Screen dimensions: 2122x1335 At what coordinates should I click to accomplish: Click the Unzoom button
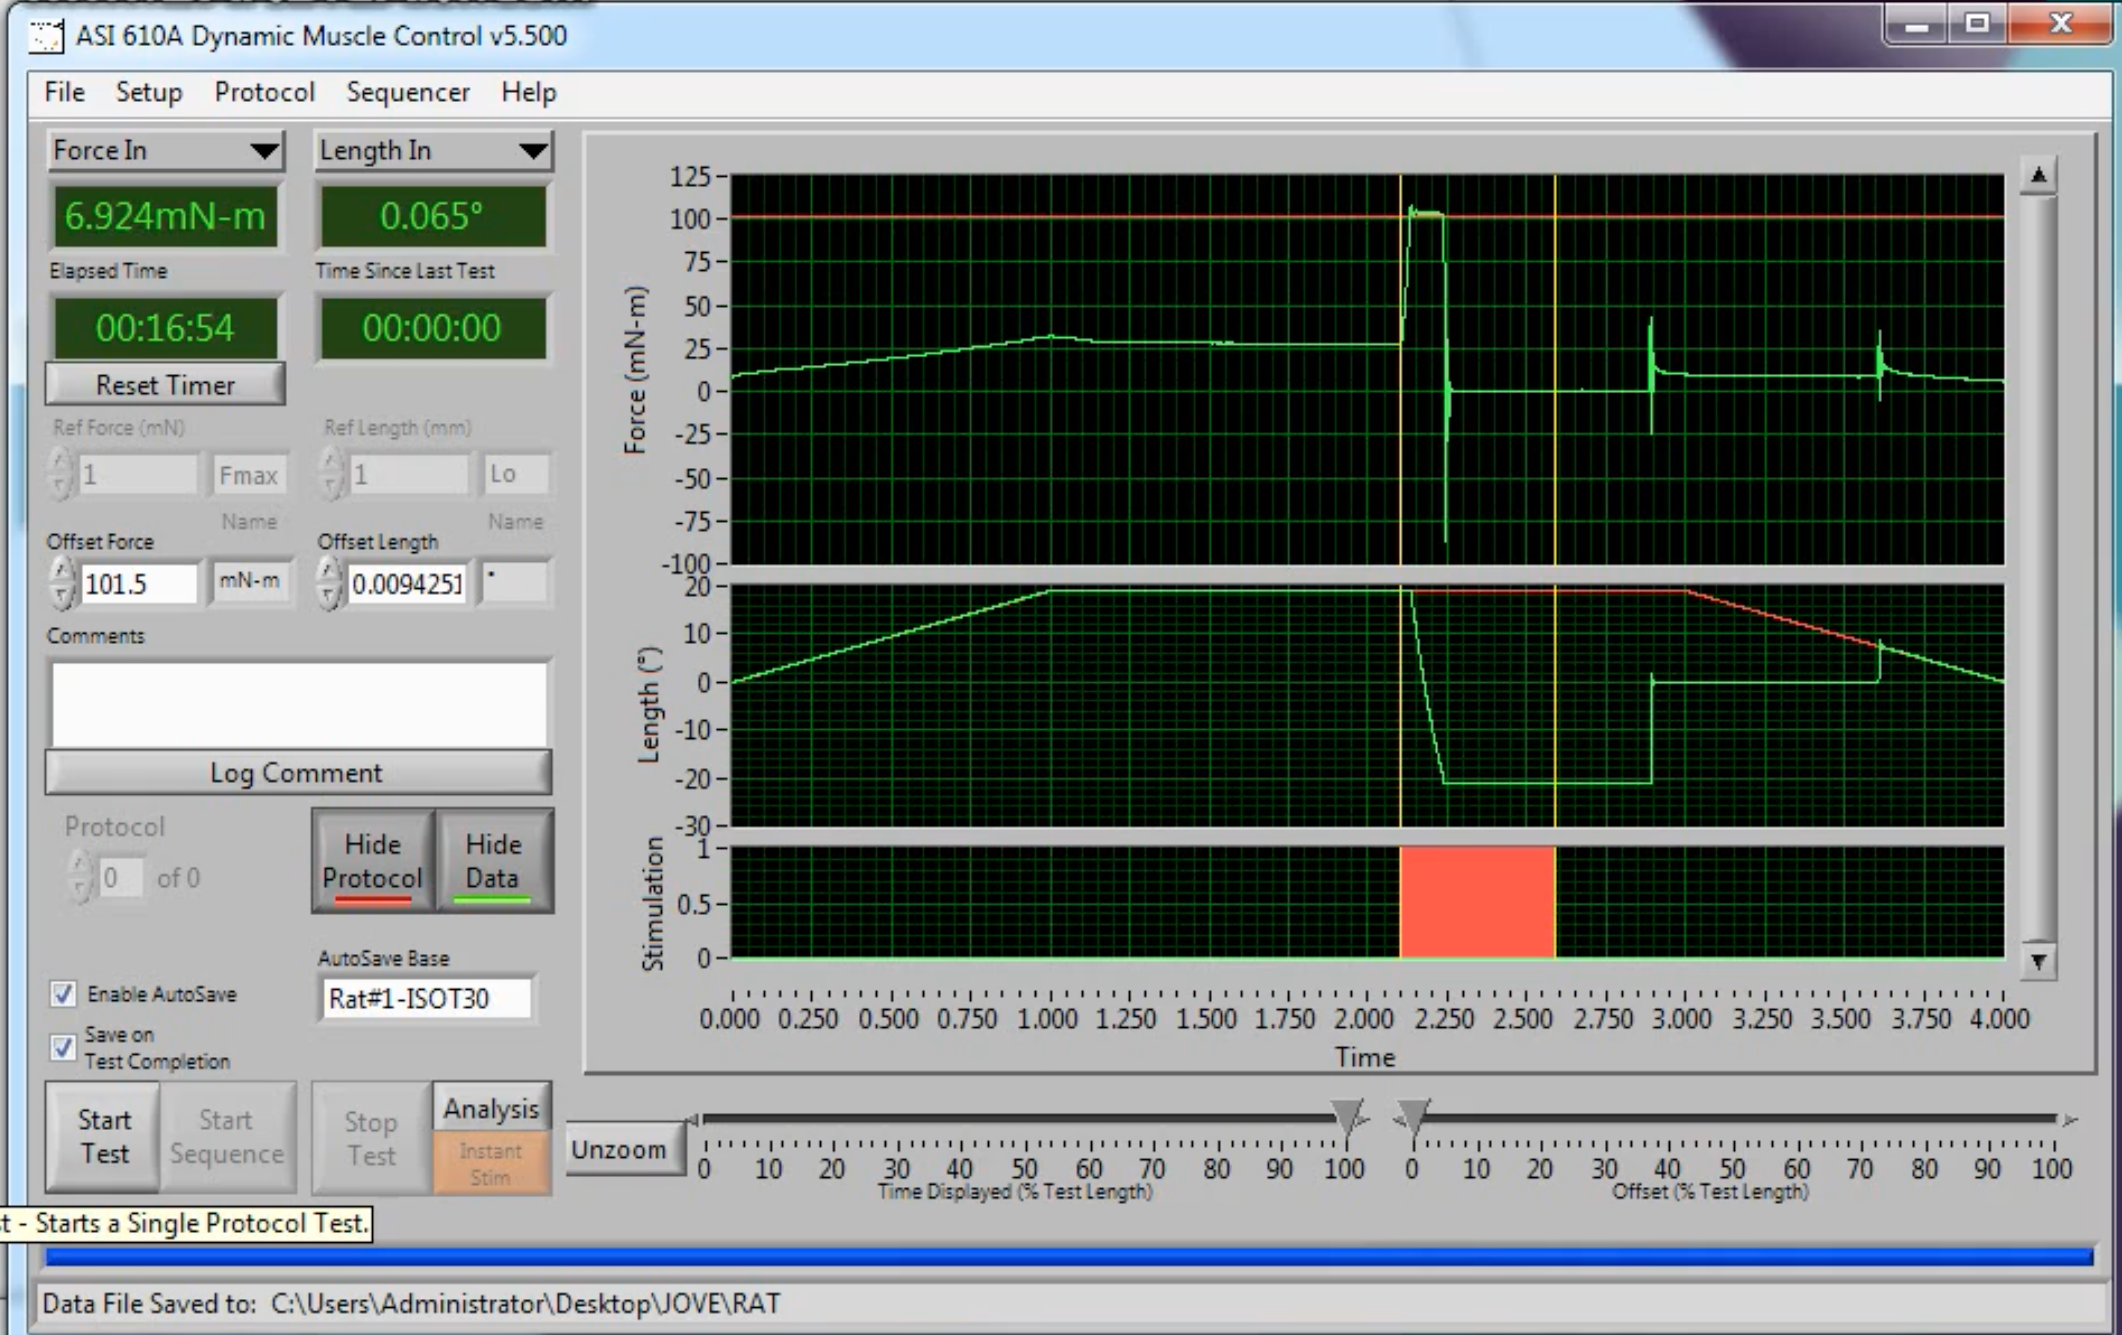pyautogui.click(x=619, y=1149)
